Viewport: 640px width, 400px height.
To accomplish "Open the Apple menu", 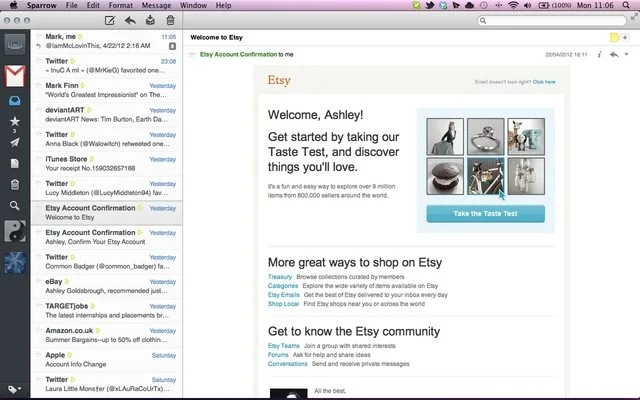I will pos(13,5).
